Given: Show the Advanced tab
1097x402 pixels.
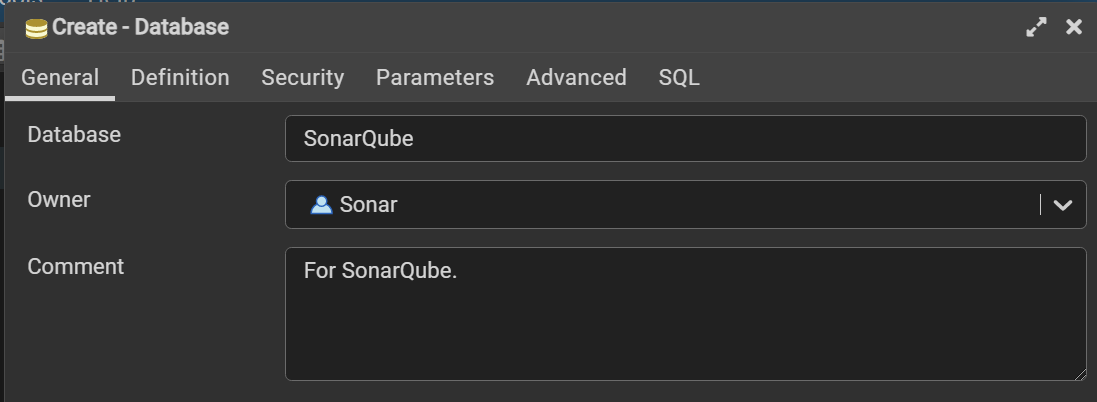Looking at the screenshot, I should (576, 78).
